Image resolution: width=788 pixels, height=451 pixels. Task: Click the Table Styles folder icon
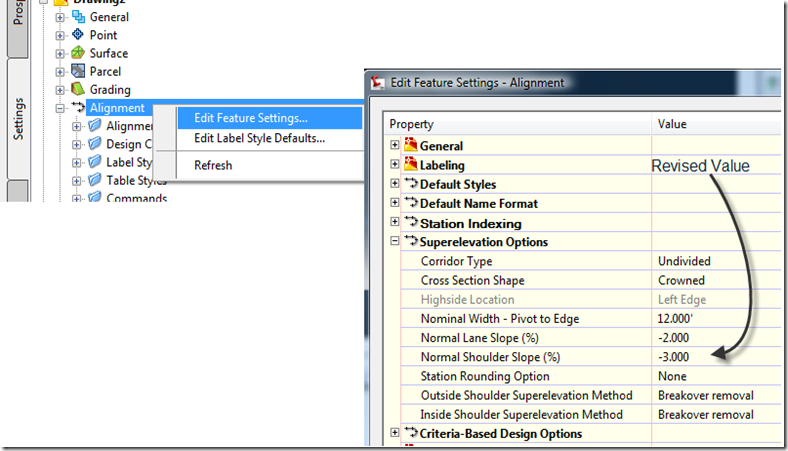tap(94, 180)
